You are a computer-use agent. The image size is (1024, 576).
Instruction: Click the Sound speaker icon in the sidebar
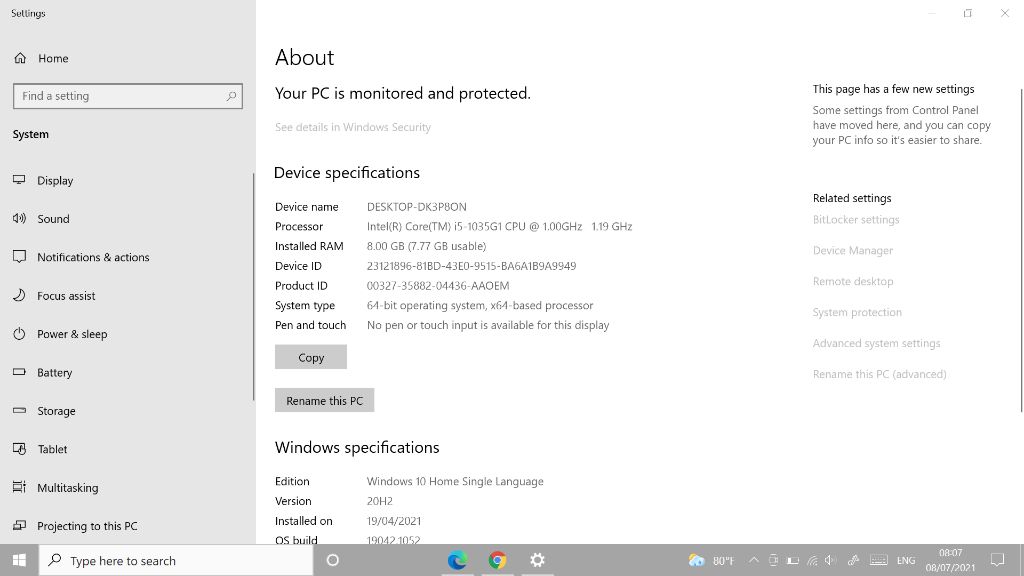pos(20,218)
